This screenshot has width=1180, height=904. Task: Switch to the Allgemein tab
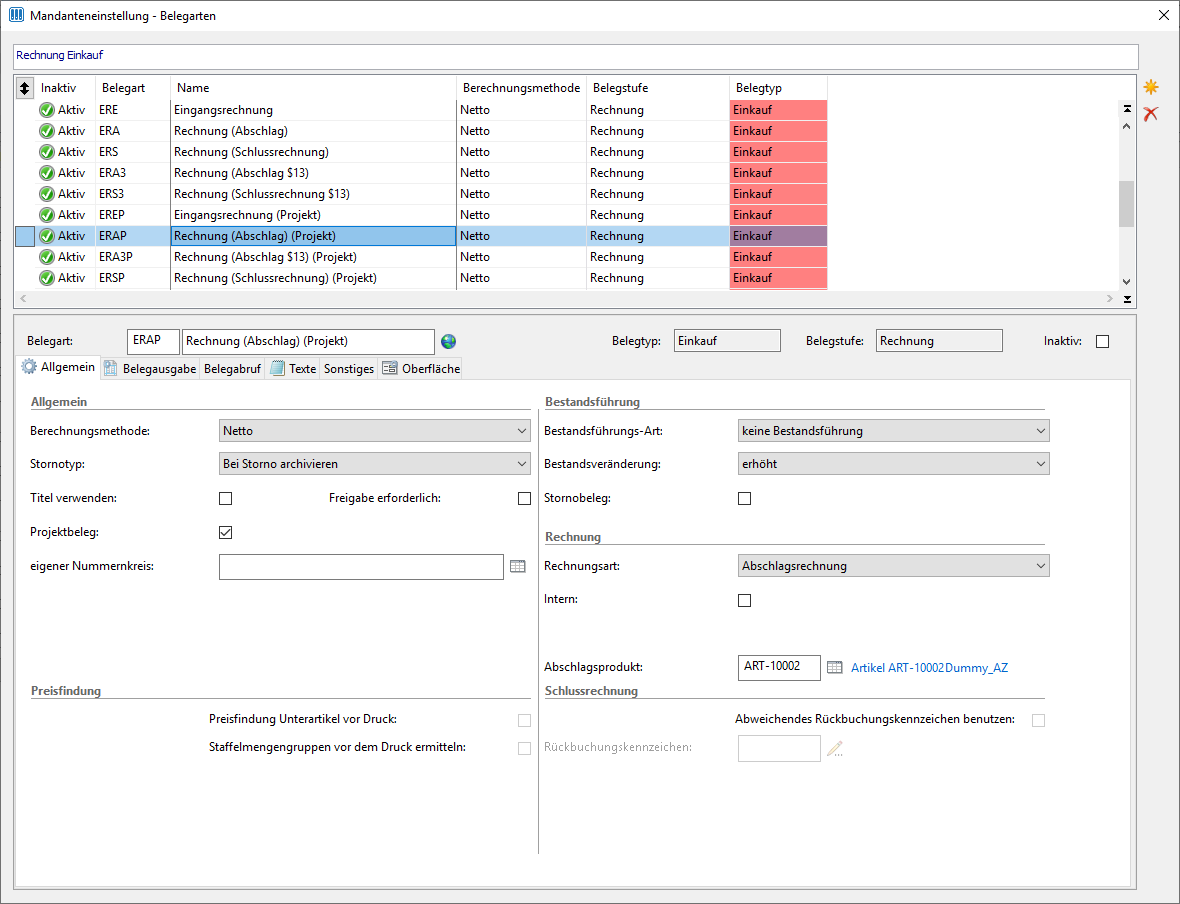click(59, 367)
